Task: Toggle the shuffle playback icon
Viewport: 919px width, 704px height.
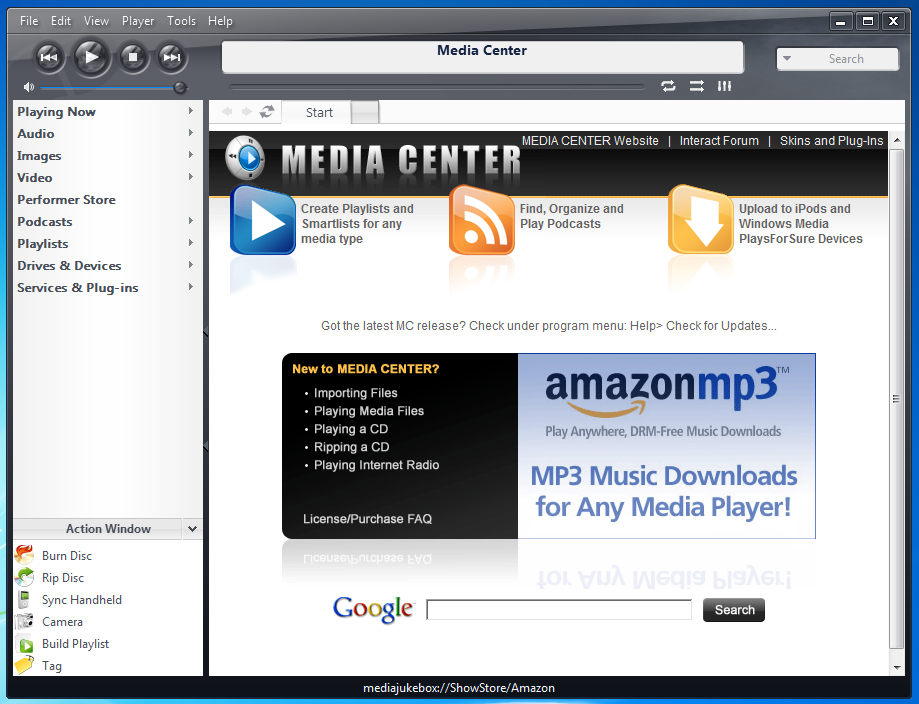Action: (696, 86)
